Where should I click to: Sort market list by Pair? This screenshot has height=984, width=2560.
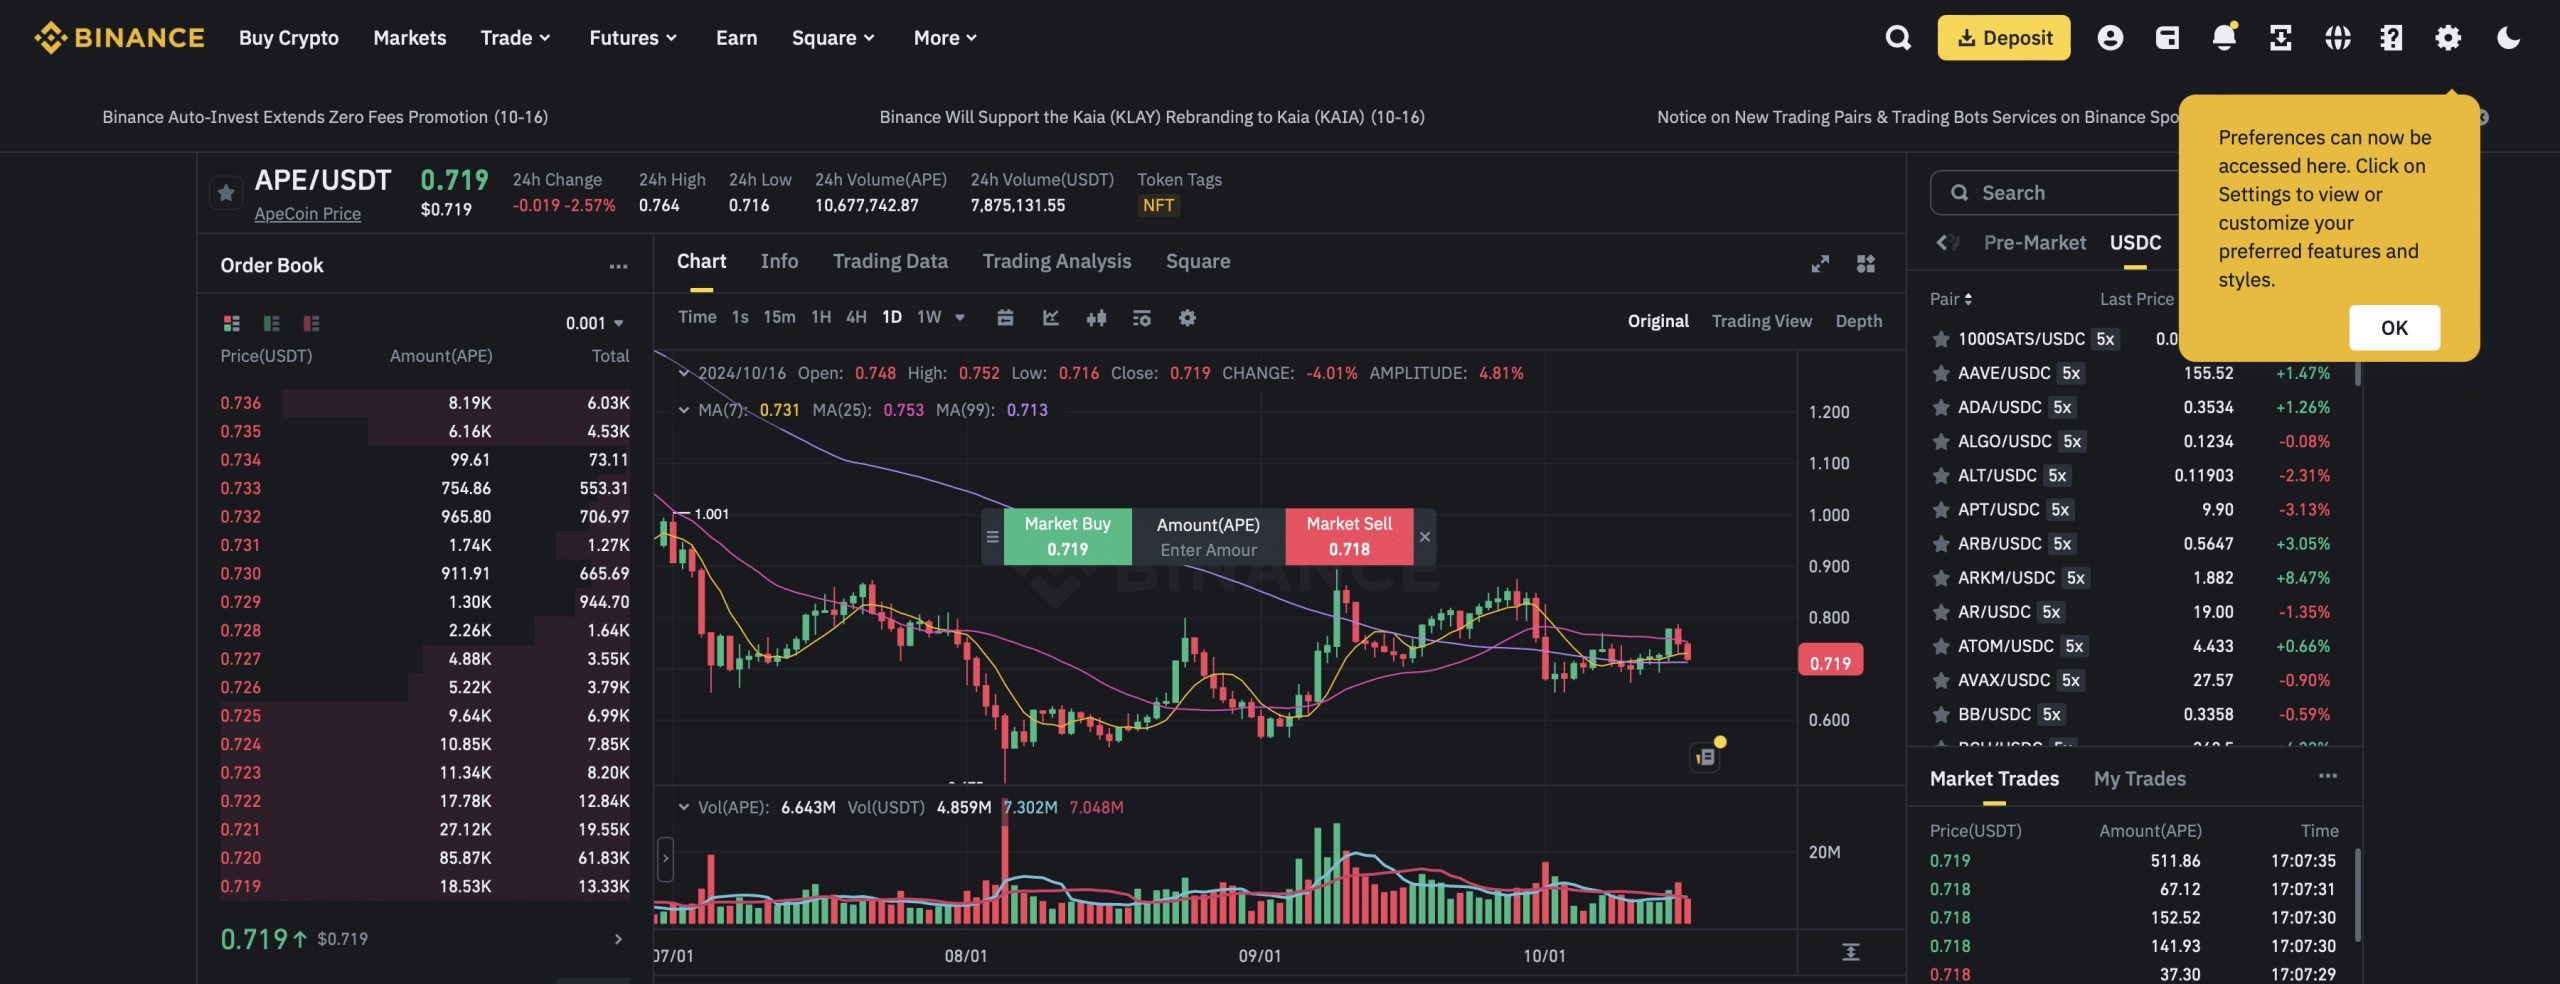1950,299
